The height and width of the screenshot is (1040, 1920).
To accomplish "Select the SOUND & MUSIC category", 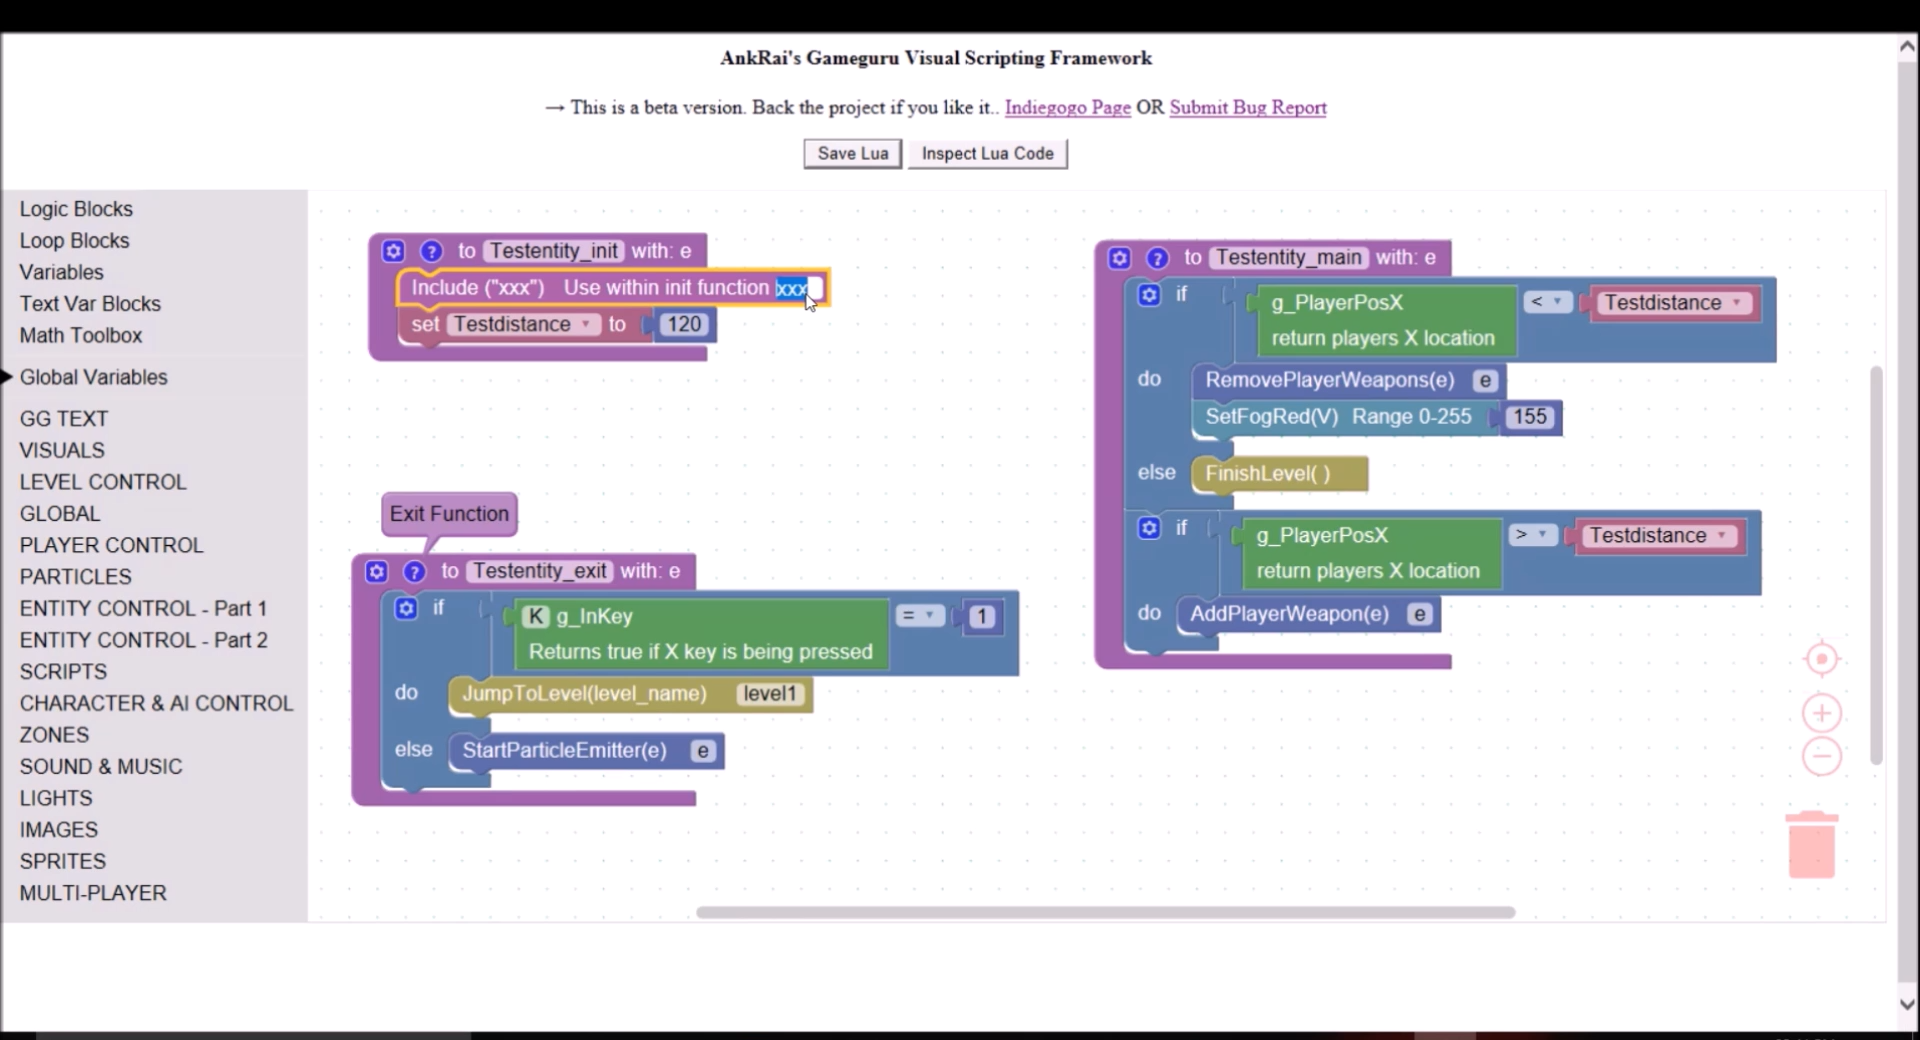I will click(100, 766).
